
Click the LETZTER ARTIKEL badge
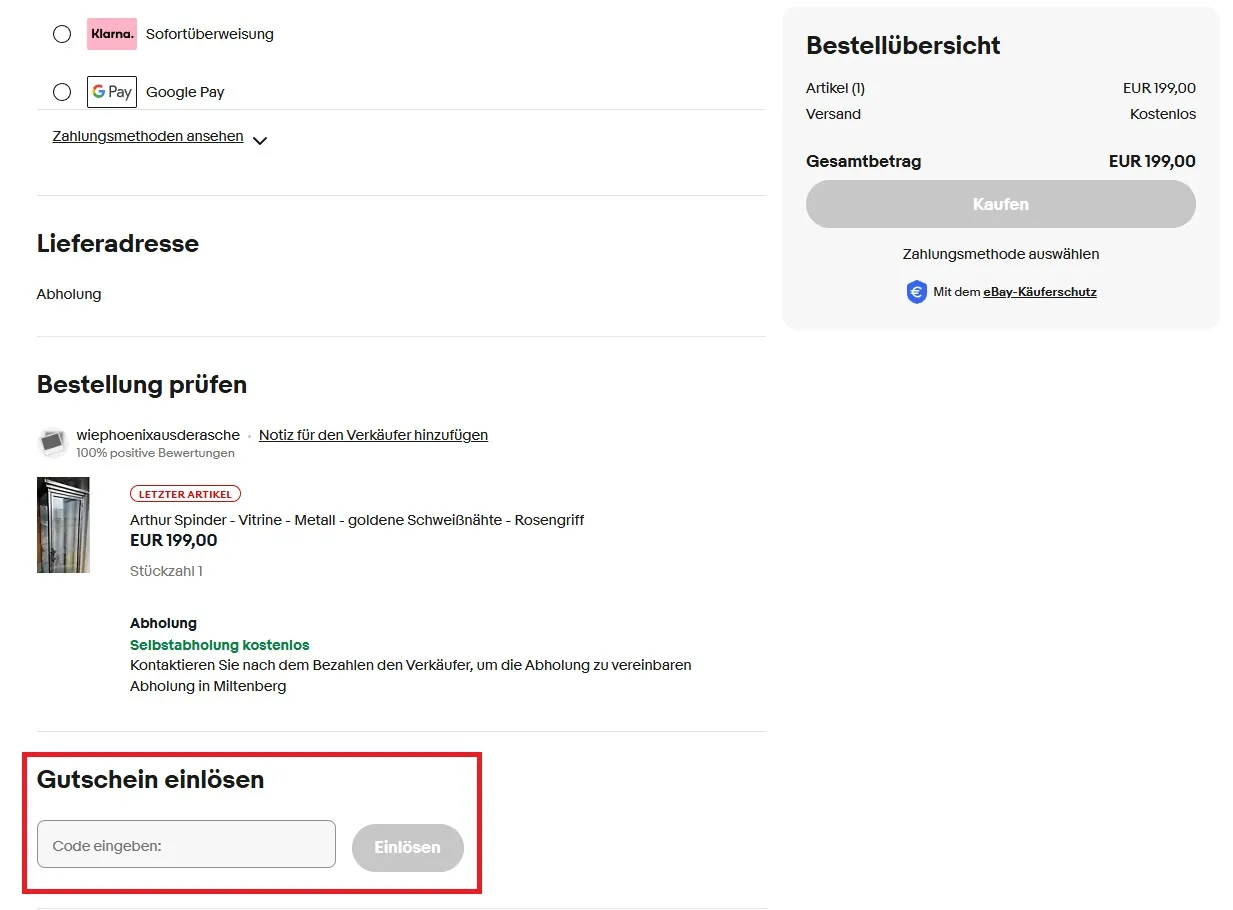pyautogui.click(x=185, y=493)
